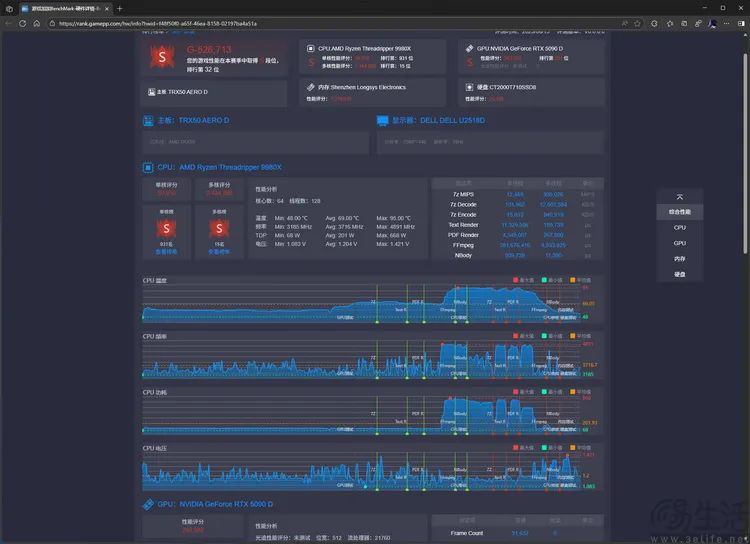The image size is (750, 544).
Task: Open a new browser tab
Action: coord(120,8)
